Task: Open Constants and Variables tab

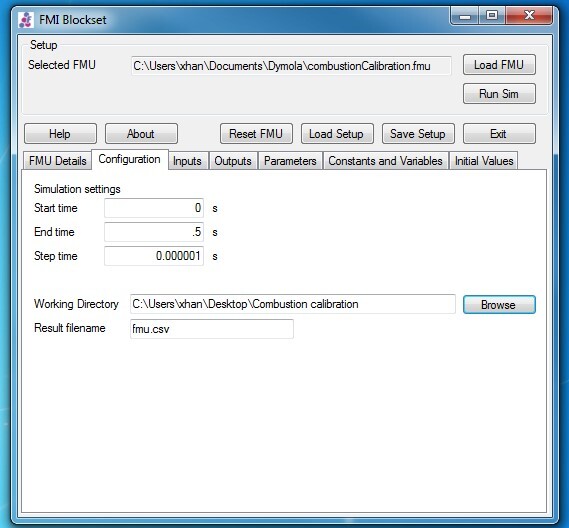Action: pyautogui.click(x=385, y=161)
